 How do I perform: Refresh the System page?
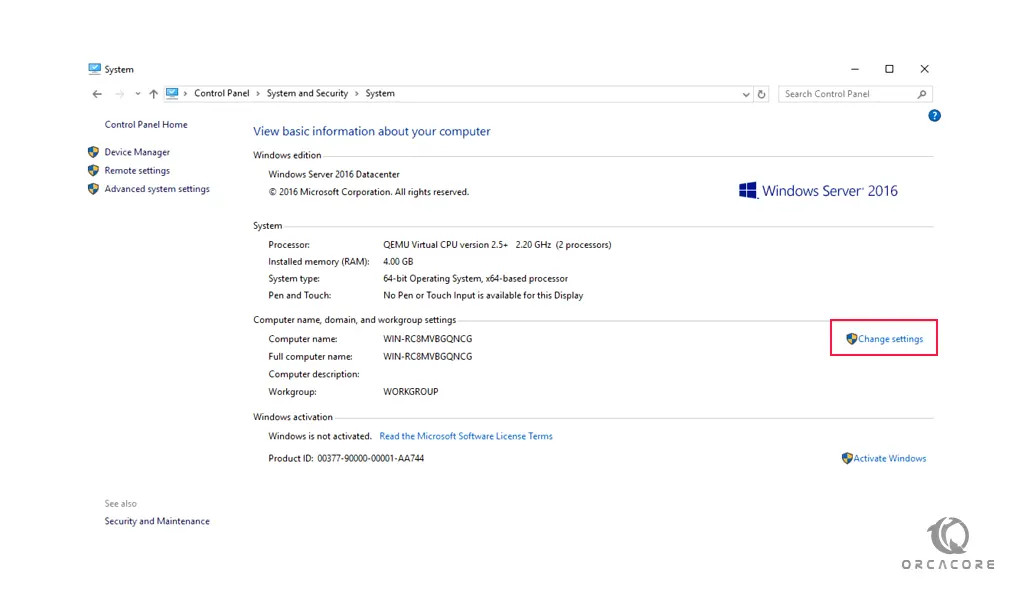tap(761, 95)
